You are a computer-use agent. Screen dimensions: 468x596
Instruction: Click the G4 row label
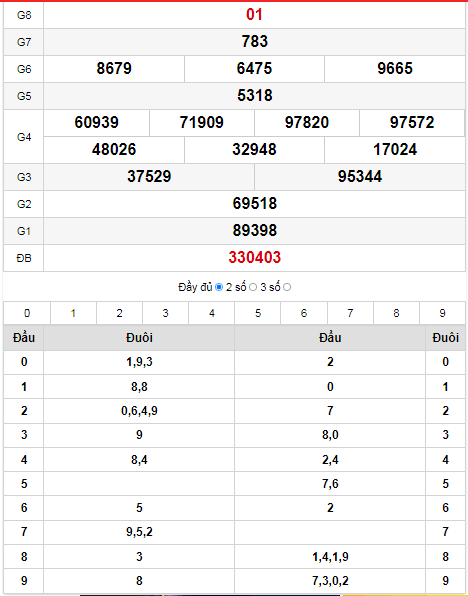point(24,137)
